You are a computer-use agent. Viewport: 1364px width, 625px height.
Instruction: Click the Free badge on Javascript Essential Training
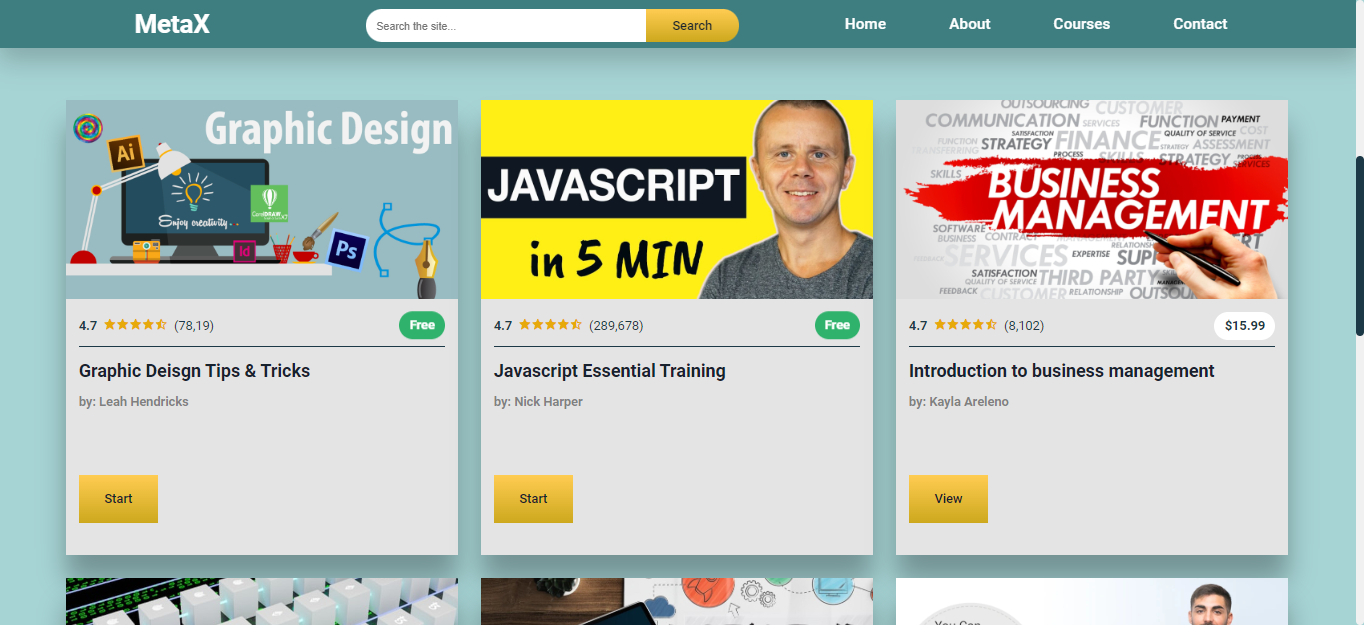pos(837,325)
